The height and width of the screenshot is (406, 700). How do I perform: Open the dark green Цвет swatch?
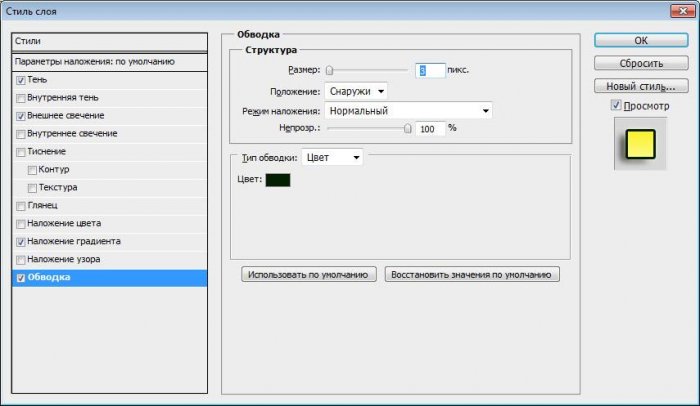[x=277, y=180]
